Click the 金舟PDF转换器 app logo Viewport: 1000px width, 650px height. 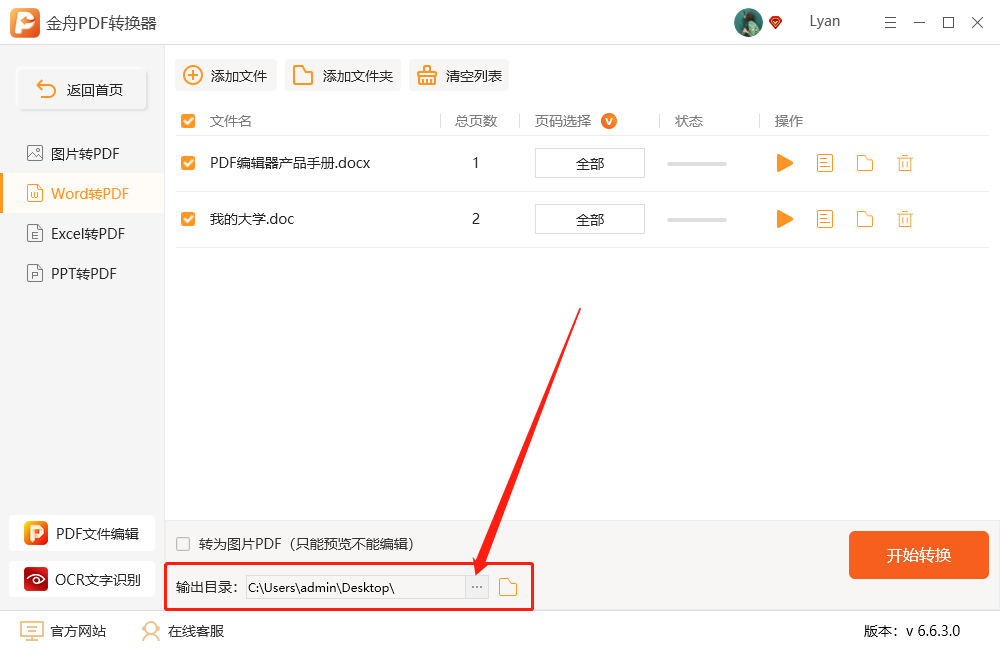(x=25, y=23)
